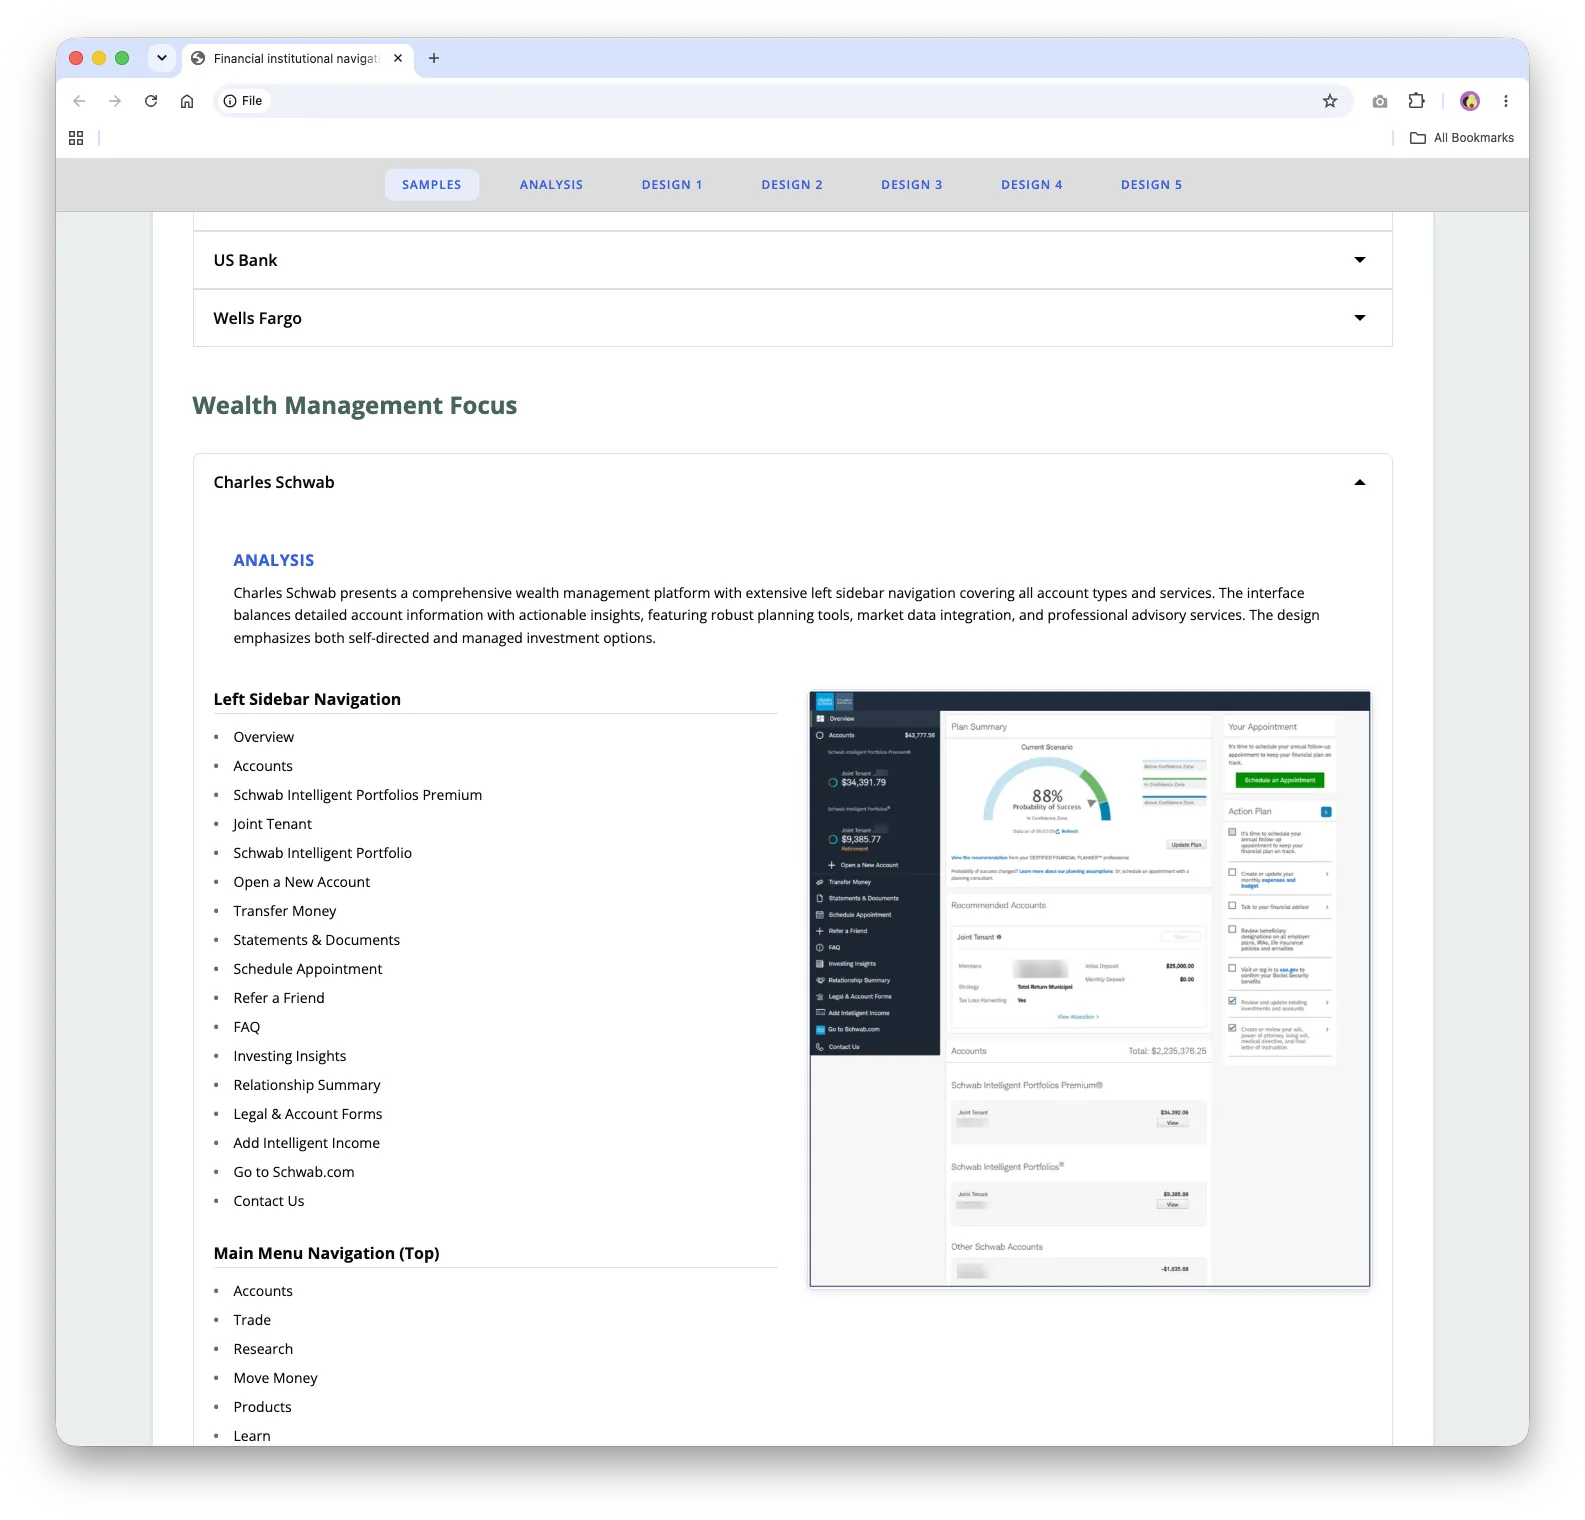Click the camera screenshot extension icon
The width and height of the screenshot is (1585, 1520).
1380,101
